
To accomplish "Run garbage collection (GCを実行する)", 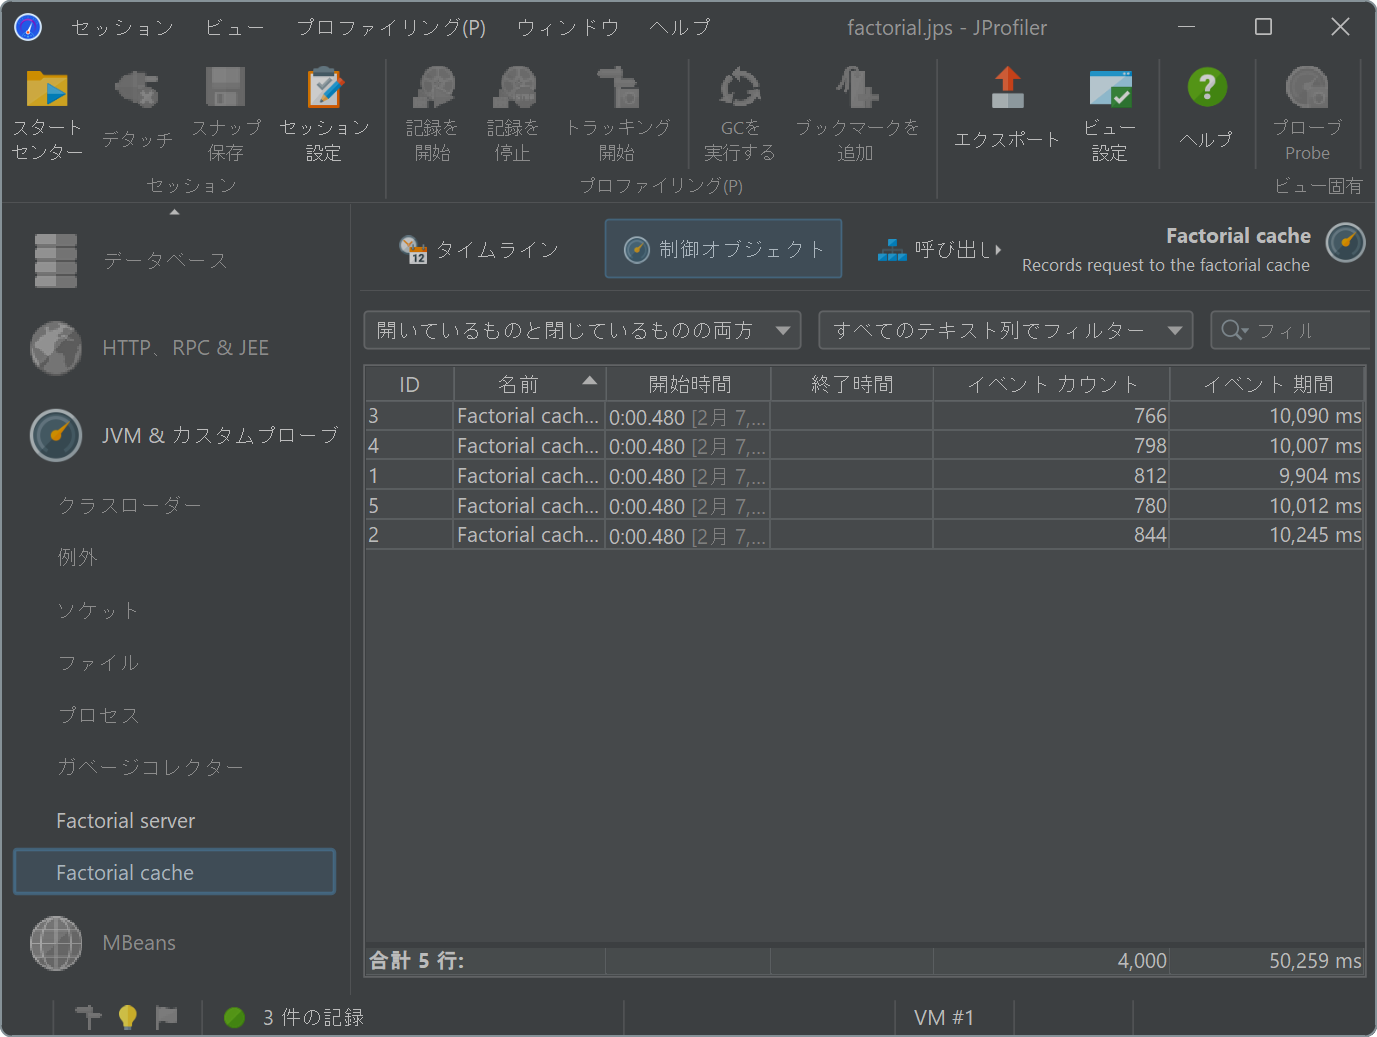I will point(740,115).
